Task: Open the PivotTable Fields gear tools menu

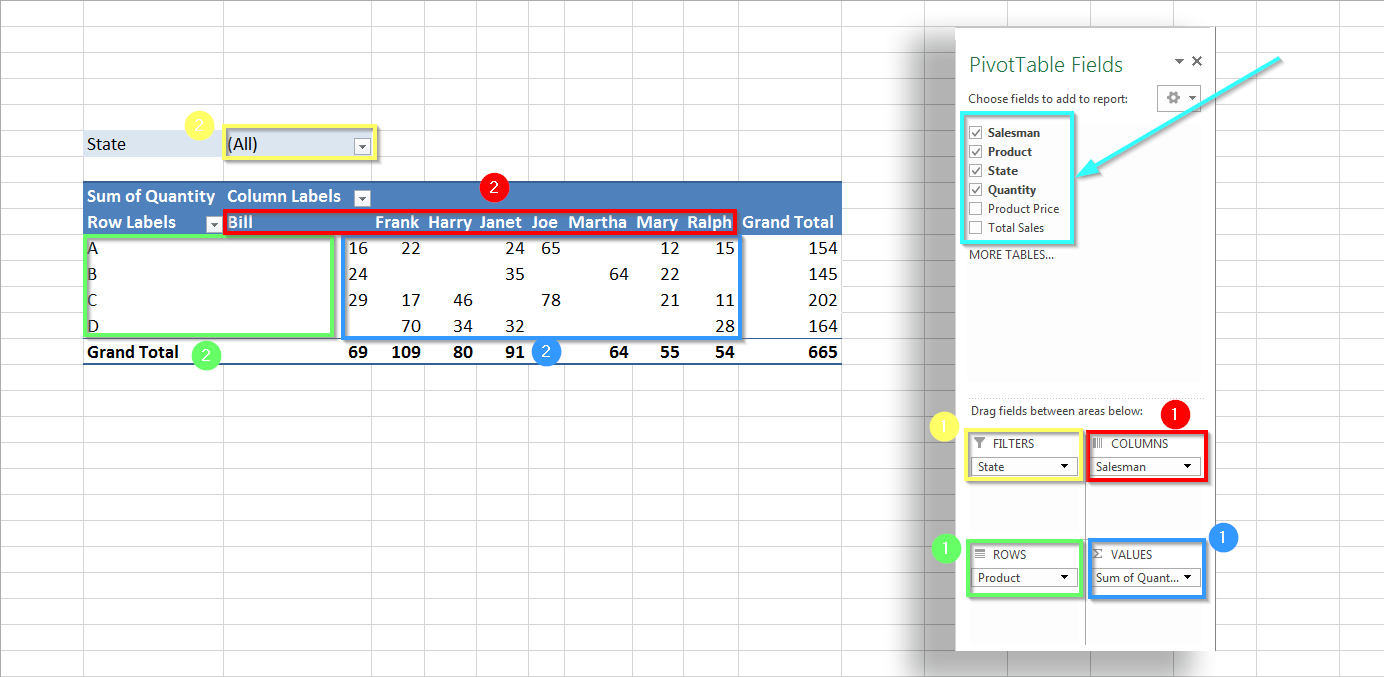Action: pos(1178,98)
